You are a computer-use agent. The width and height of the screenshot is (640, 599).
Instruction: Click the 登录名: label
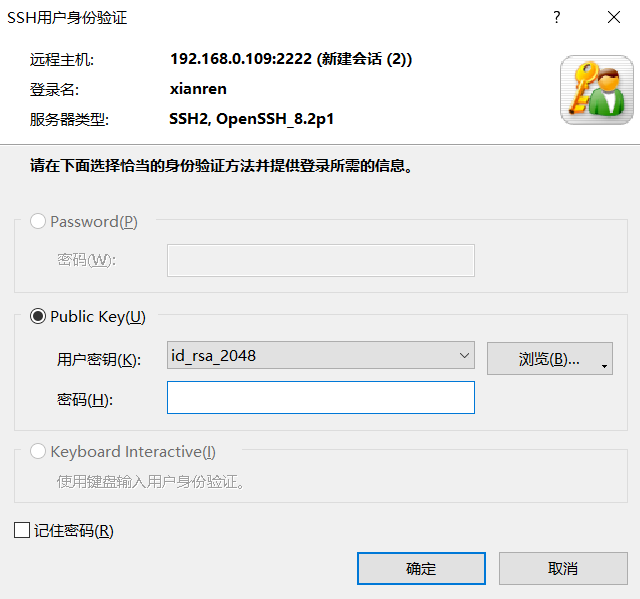[54, 89]
